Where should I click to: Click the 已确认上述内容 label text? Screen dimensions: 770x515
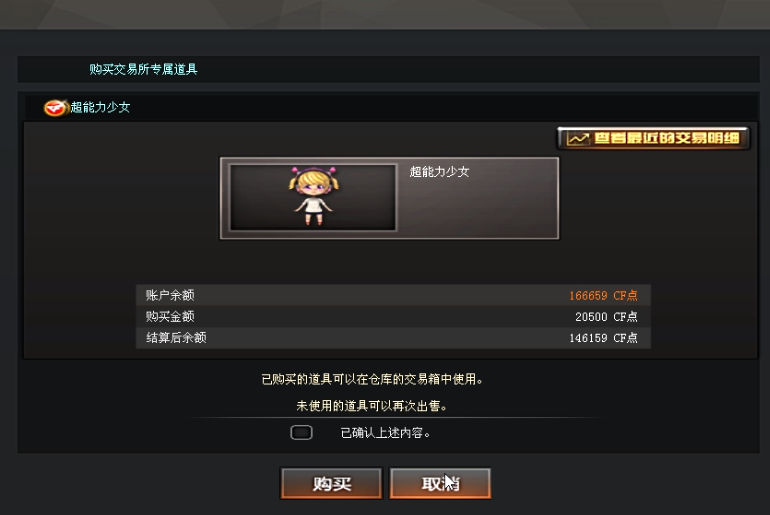click(x=385, y=433)
